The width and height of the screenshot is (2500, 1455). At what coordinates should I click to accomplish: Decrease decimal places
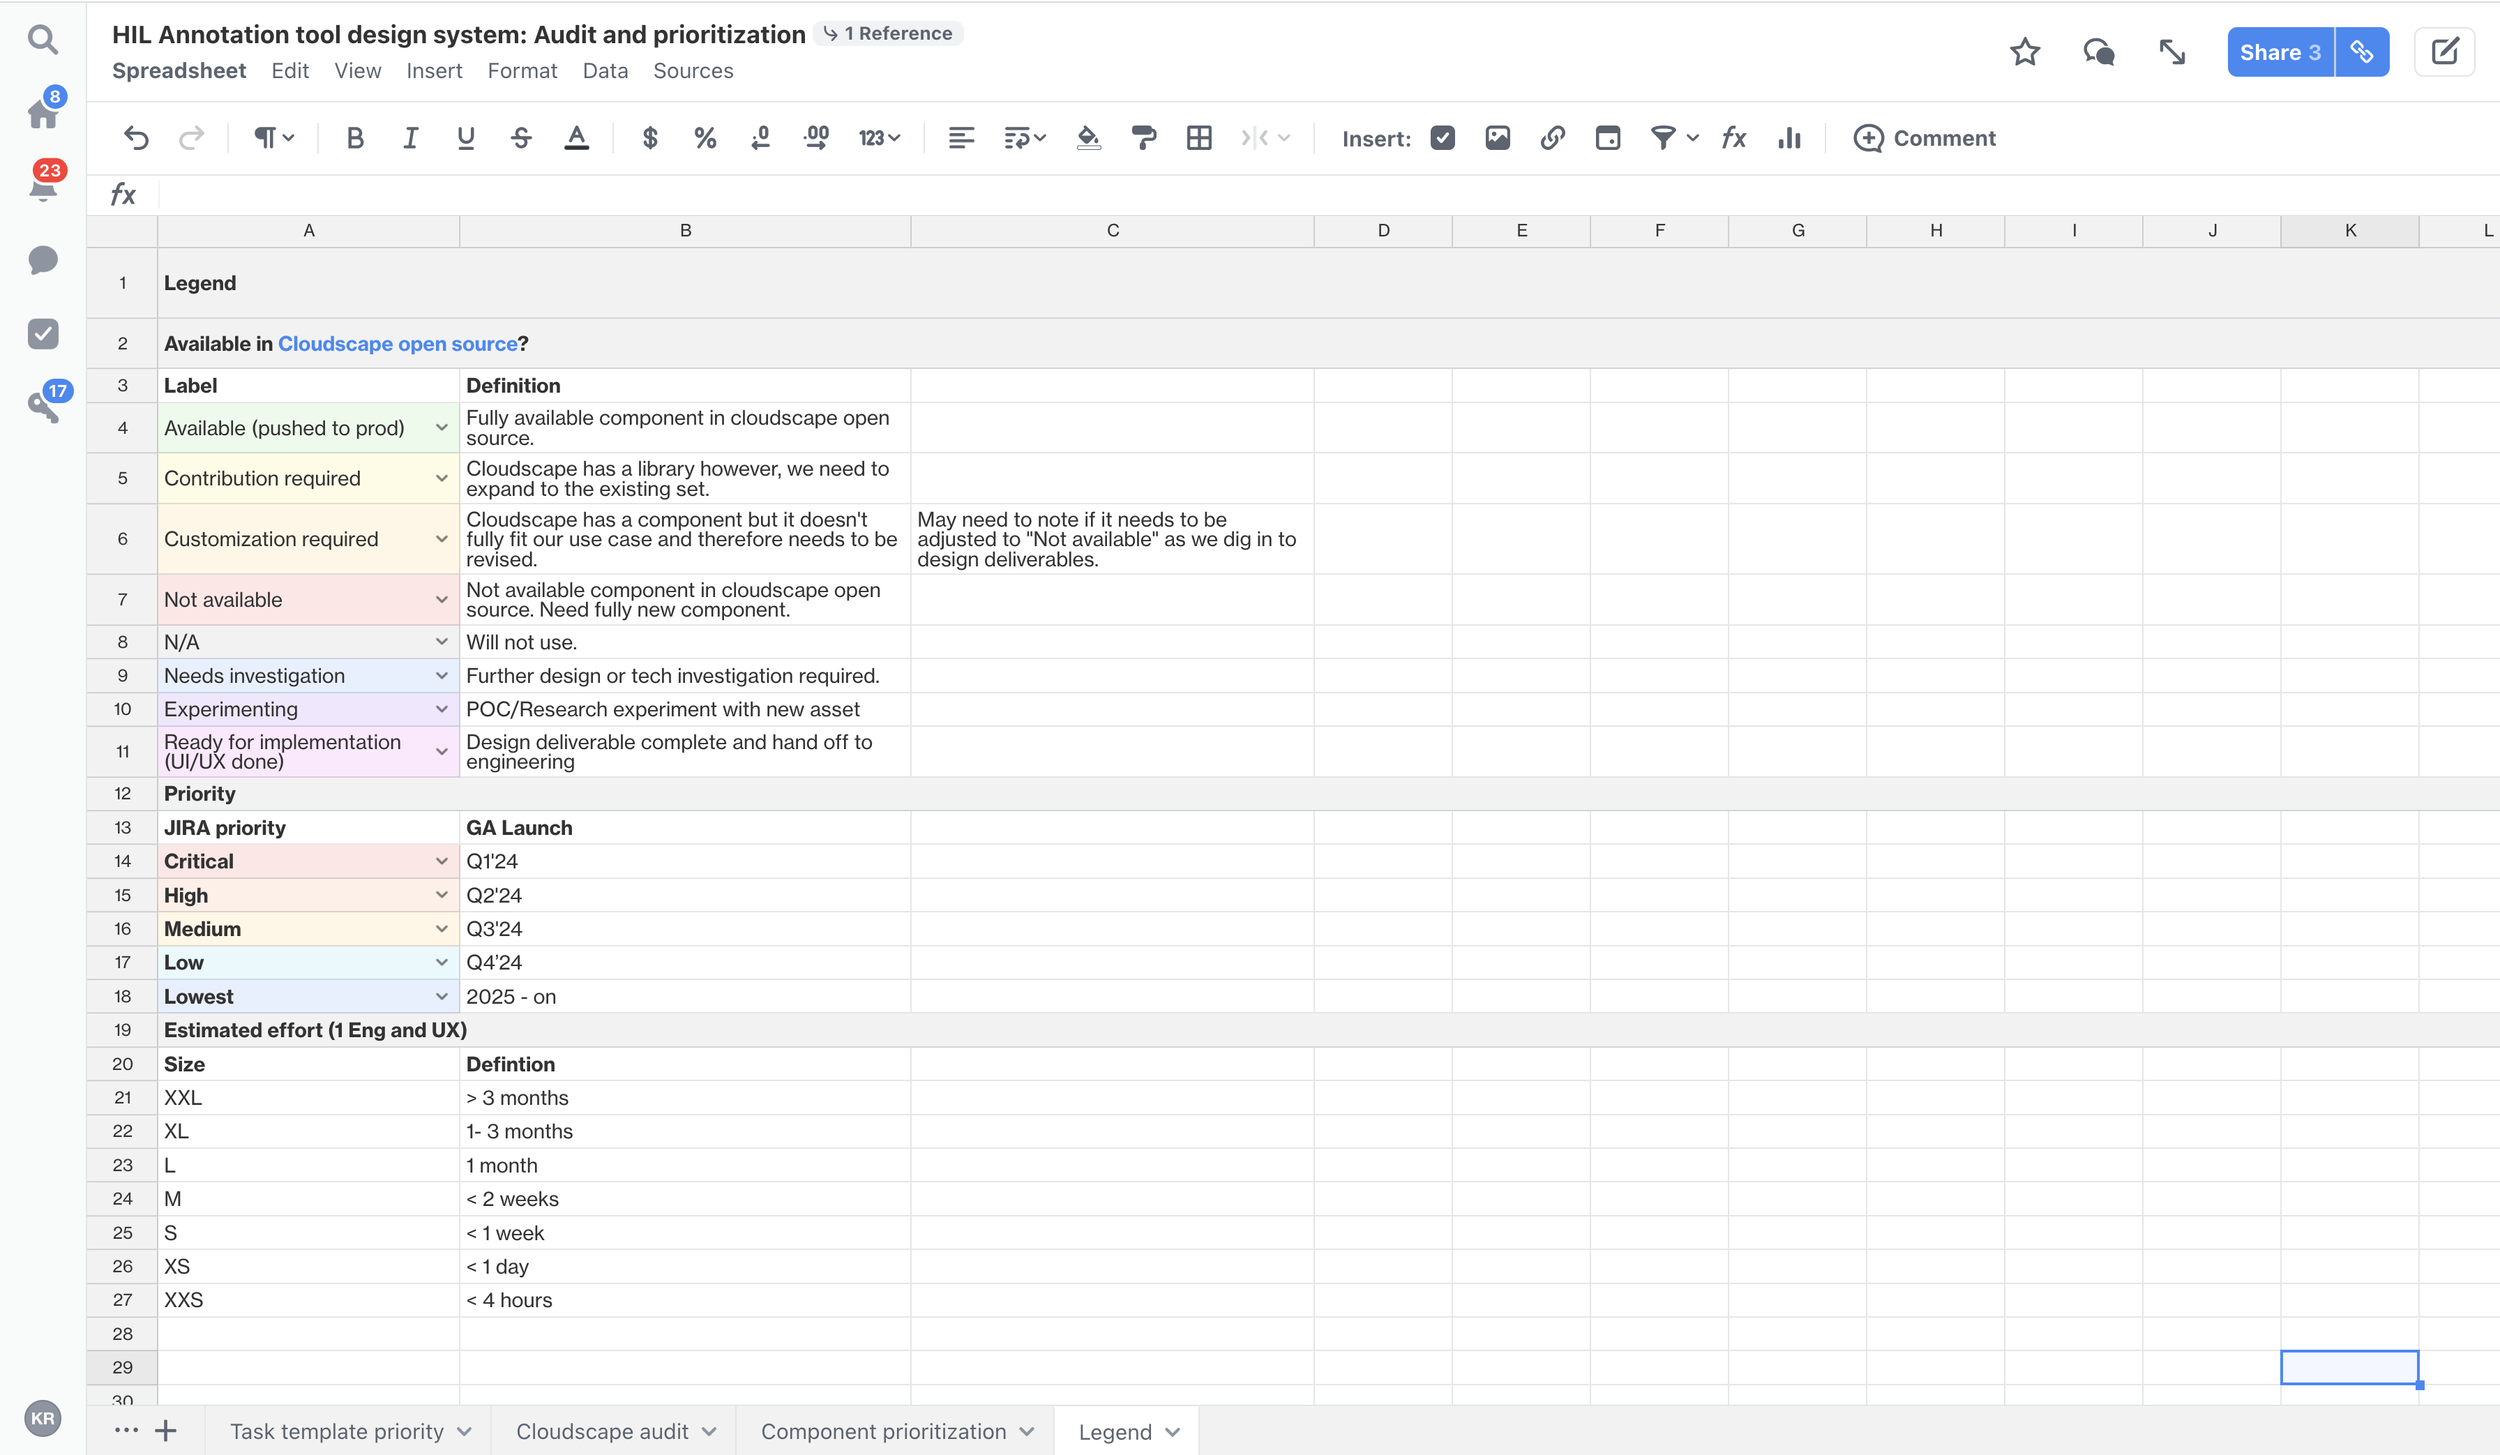click(760, 138)
